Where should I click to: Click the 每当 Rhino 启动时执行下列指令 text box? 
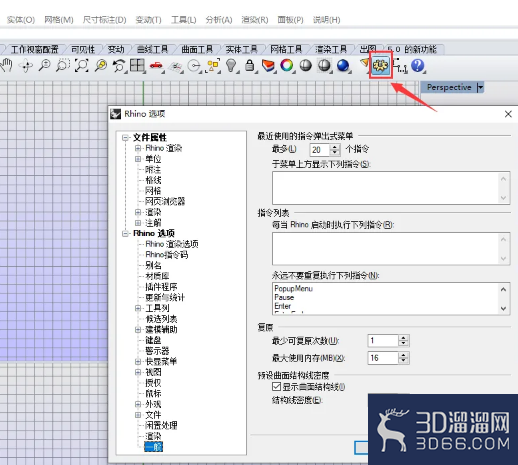391,249
